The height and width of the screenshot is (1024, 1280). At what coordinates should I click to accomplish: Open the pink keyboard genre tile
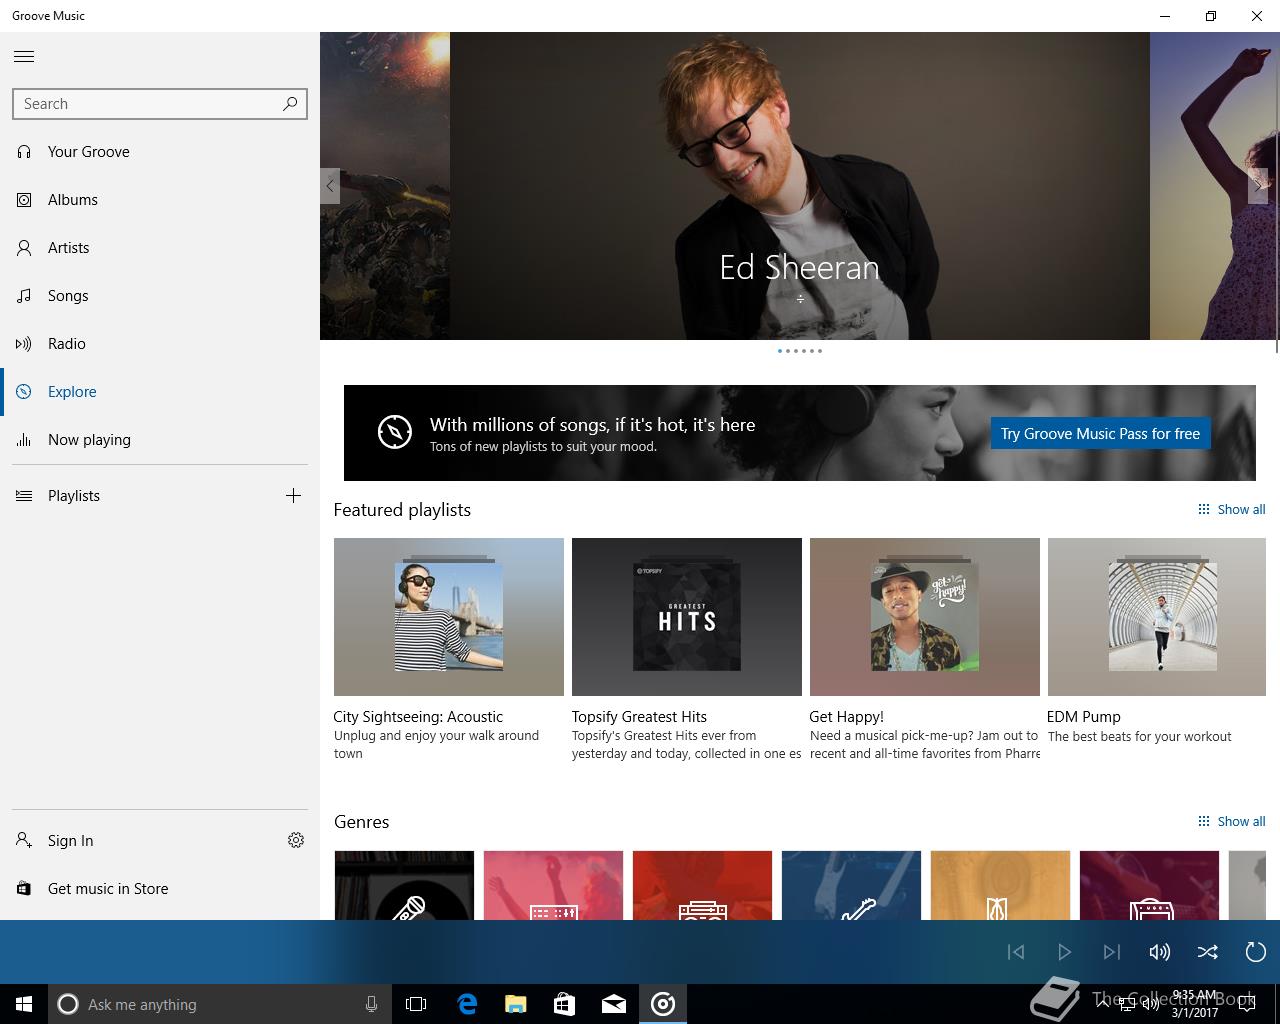(x=553, y=885)
